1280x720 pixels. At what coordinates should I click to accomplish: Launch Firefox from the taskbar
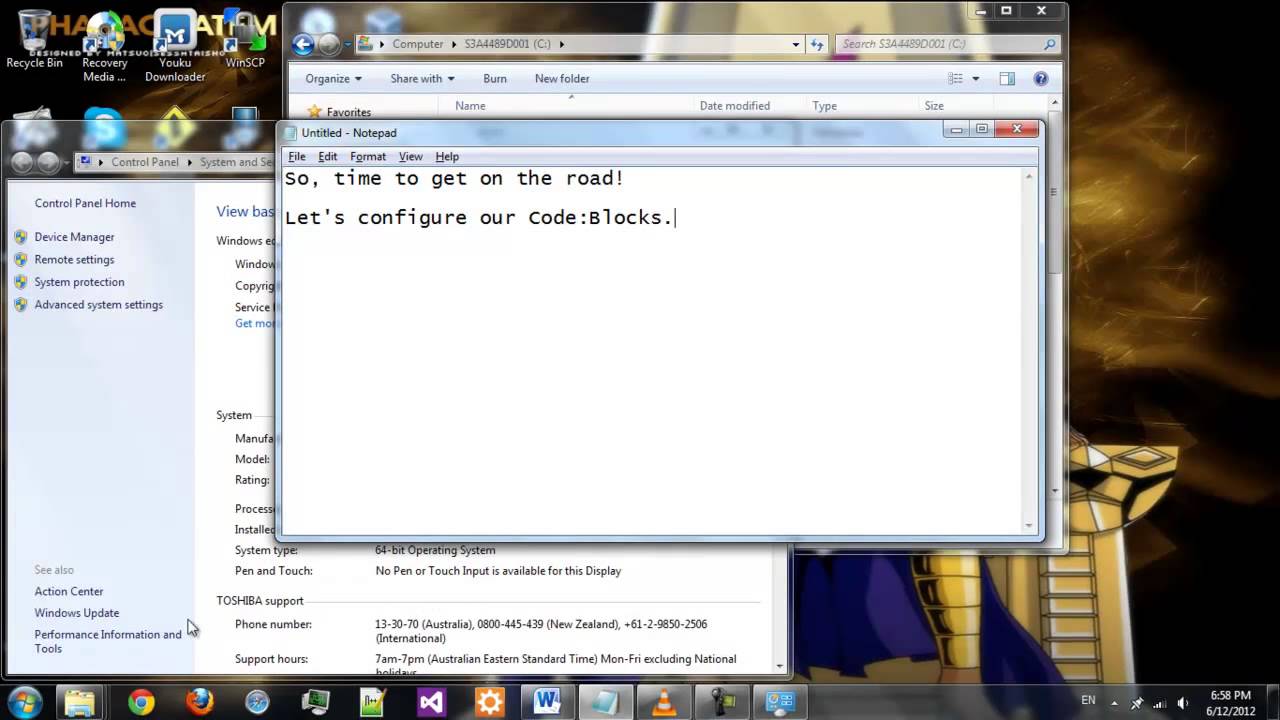click(199, 702)
